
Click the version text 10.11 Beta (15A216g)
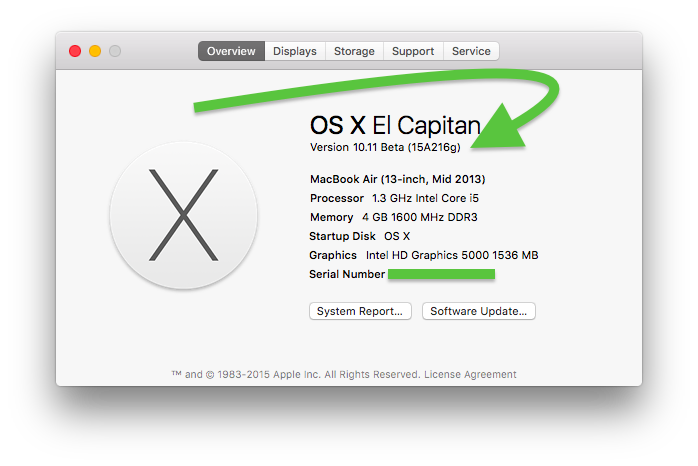tap(407, 147)
